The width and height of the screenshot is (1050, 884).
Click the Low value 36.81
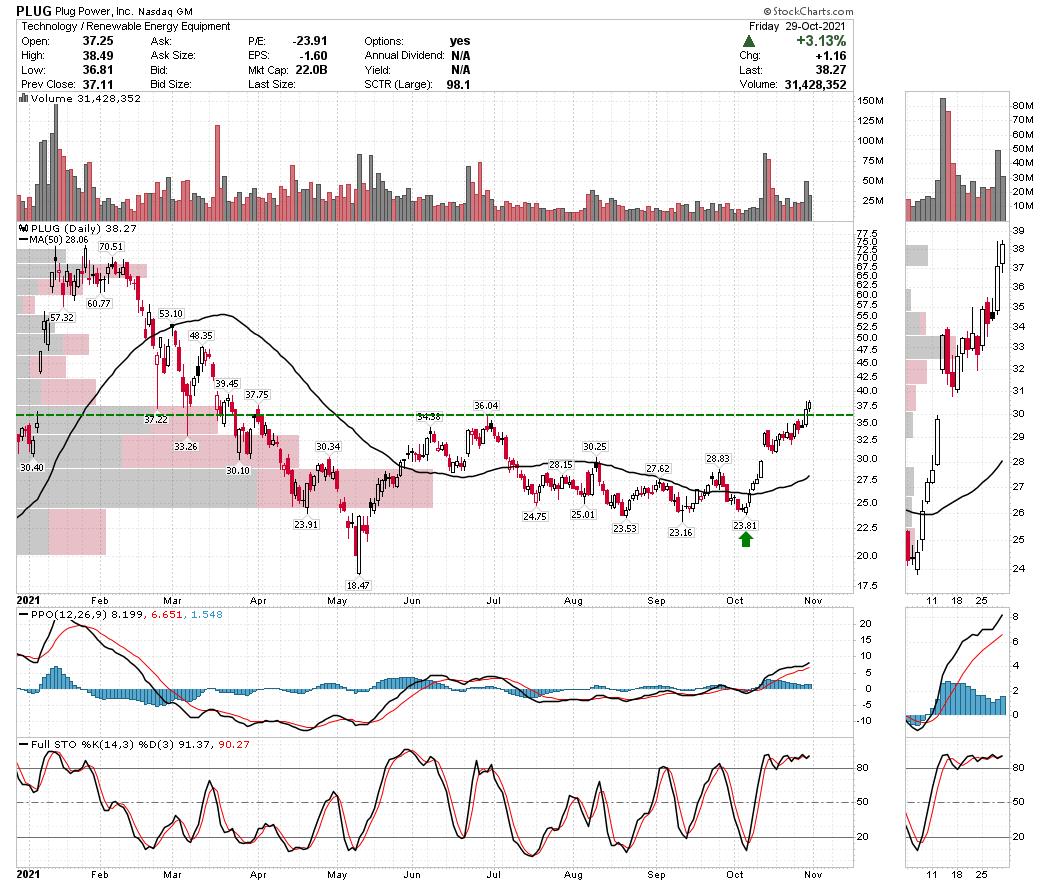[x=98, y=70]
